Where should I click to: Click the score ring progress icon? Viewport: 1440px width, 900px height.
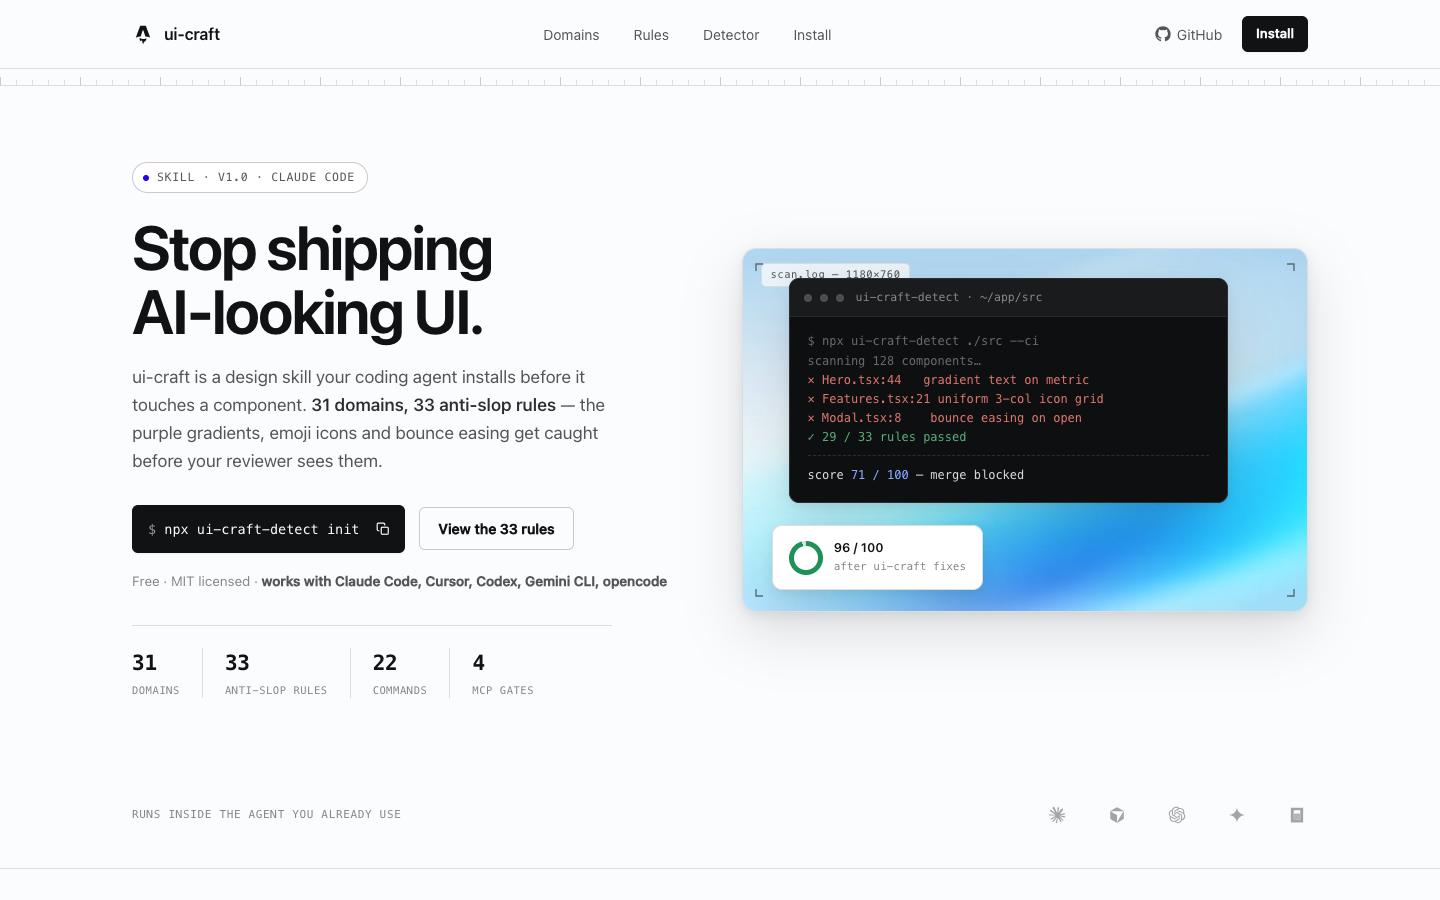point(806,557)
